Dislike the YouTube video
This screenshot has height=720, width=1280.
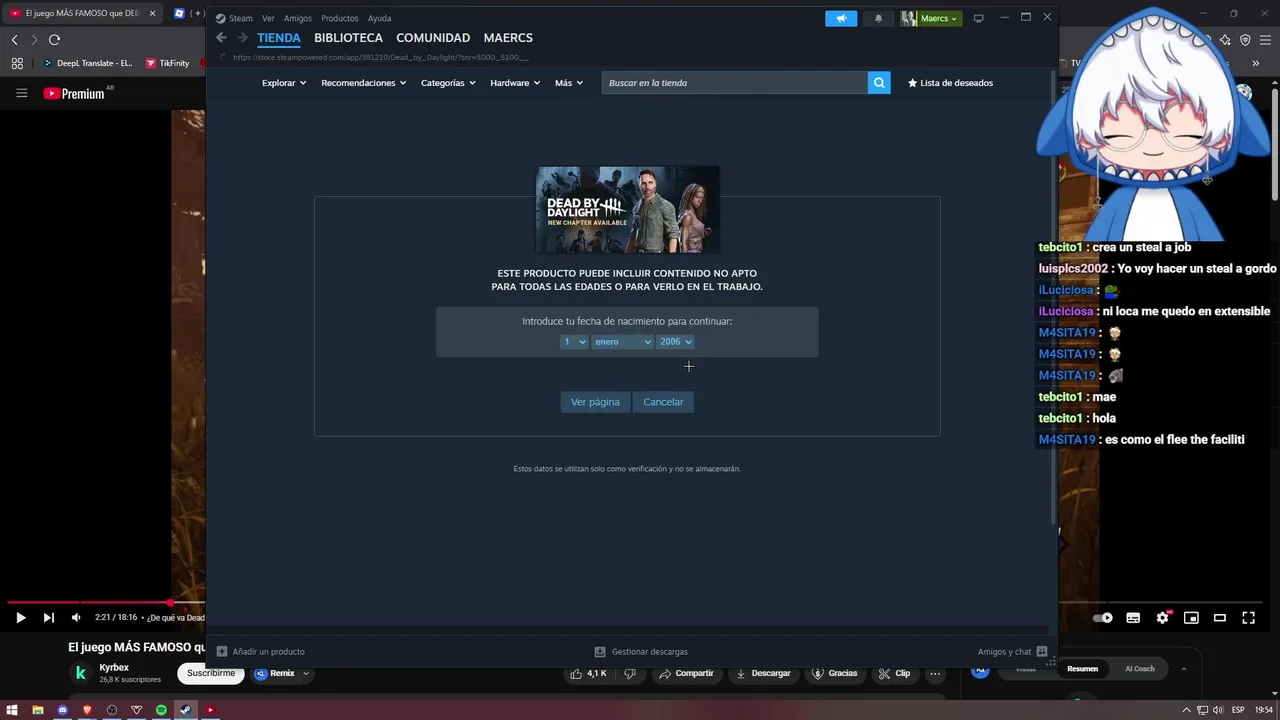629,673
